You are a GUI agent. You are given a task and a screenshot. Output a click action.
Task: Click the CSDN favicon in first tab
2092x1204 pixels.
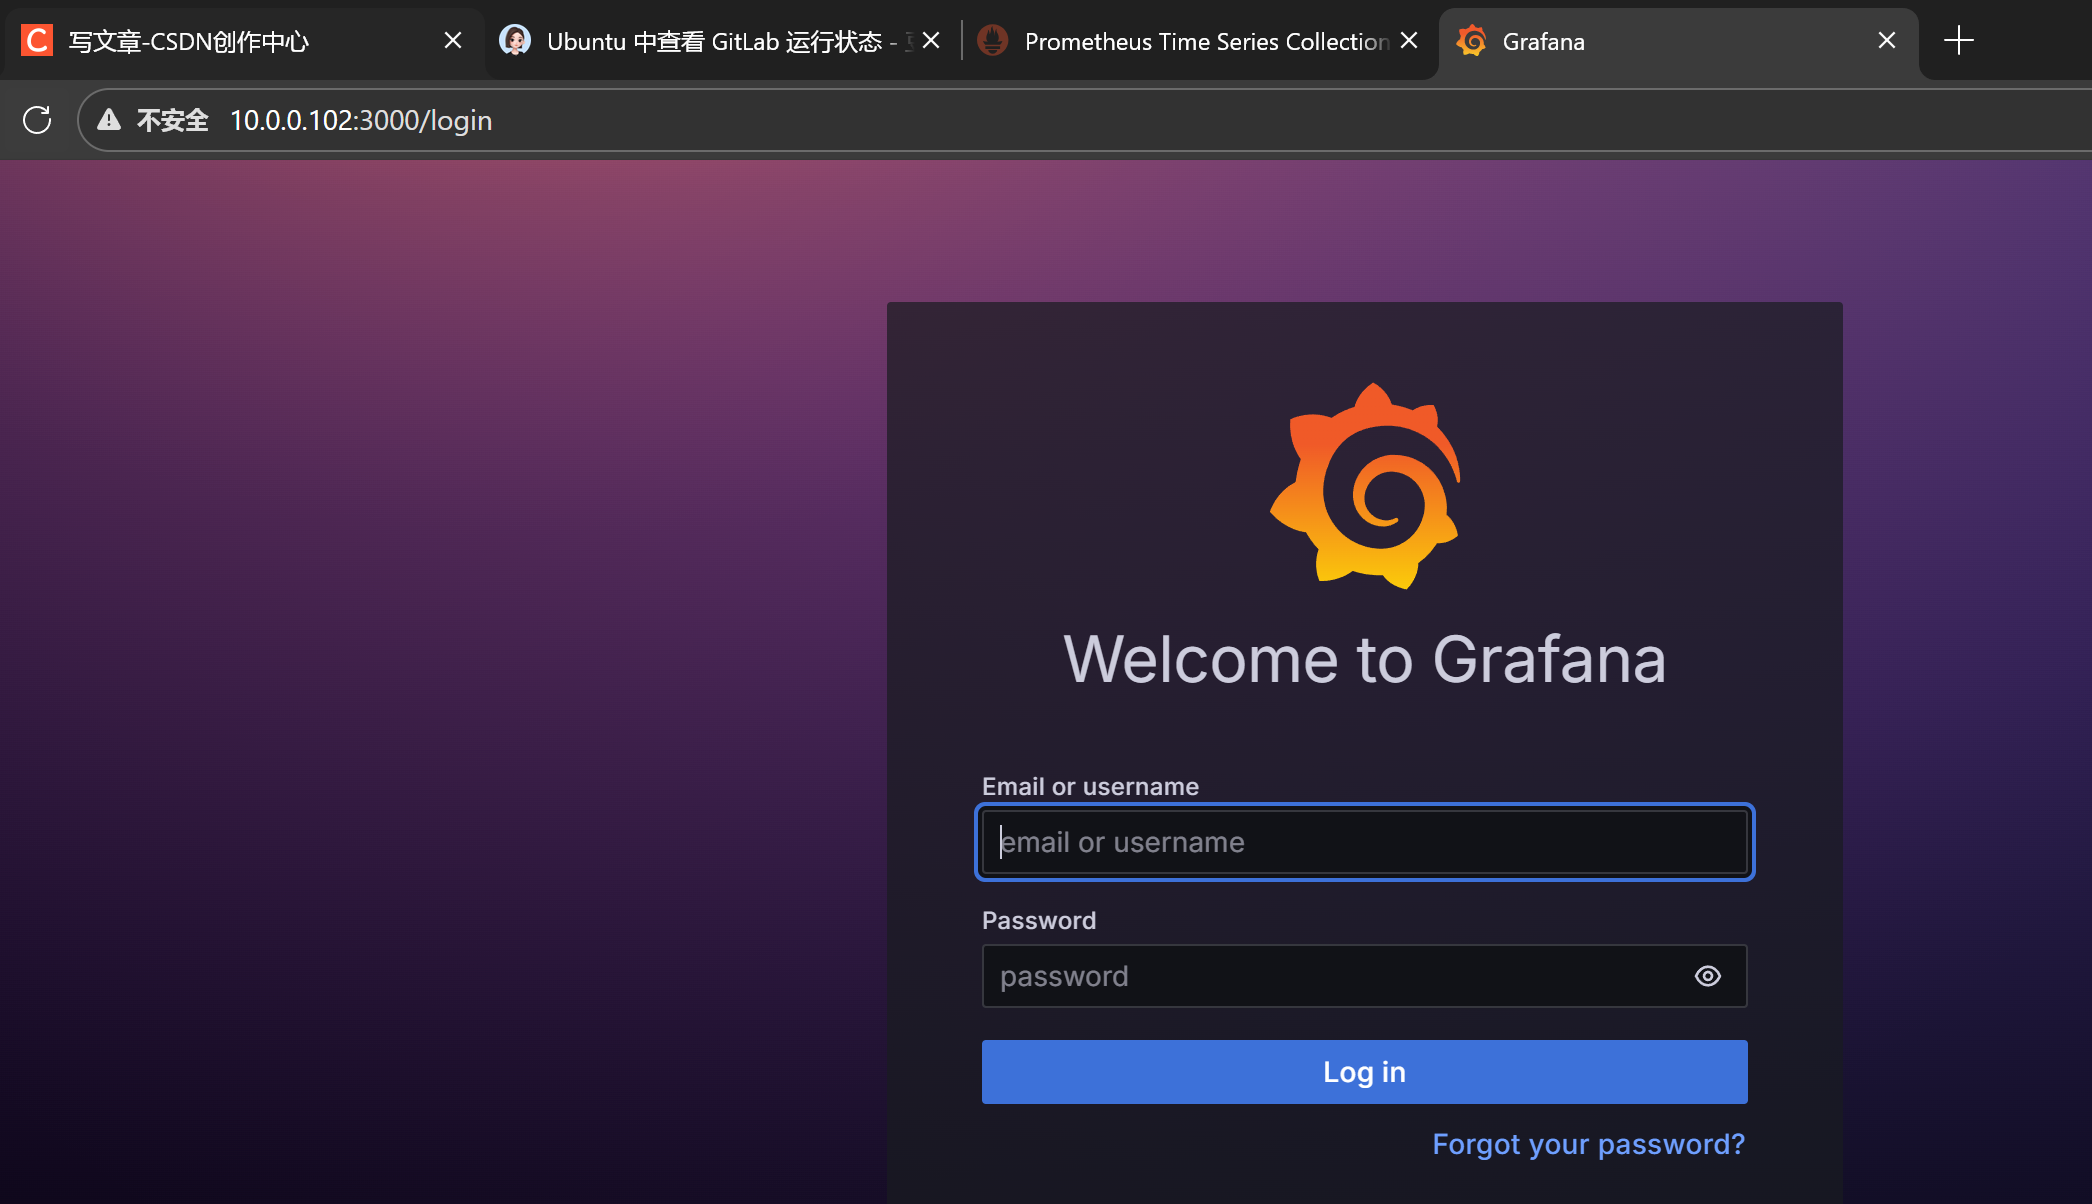click(x=37, y=40)
